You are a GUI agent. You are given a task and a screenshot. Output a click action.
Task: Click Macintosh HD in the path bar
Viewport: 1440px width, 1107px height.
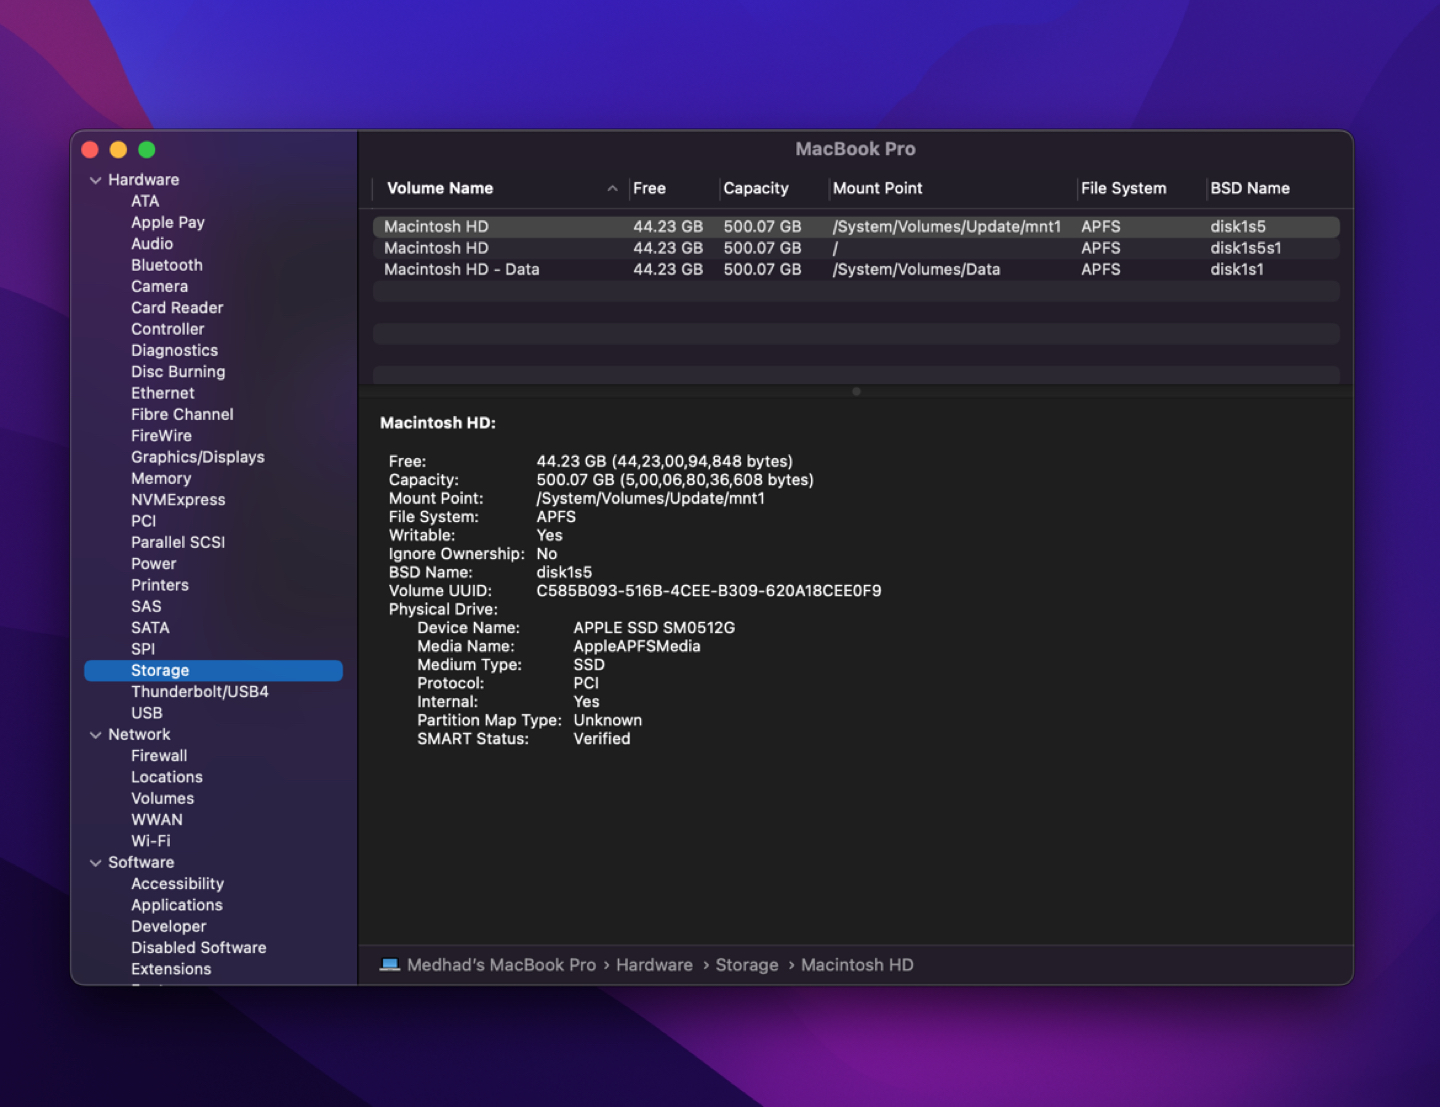coord(857,965)
